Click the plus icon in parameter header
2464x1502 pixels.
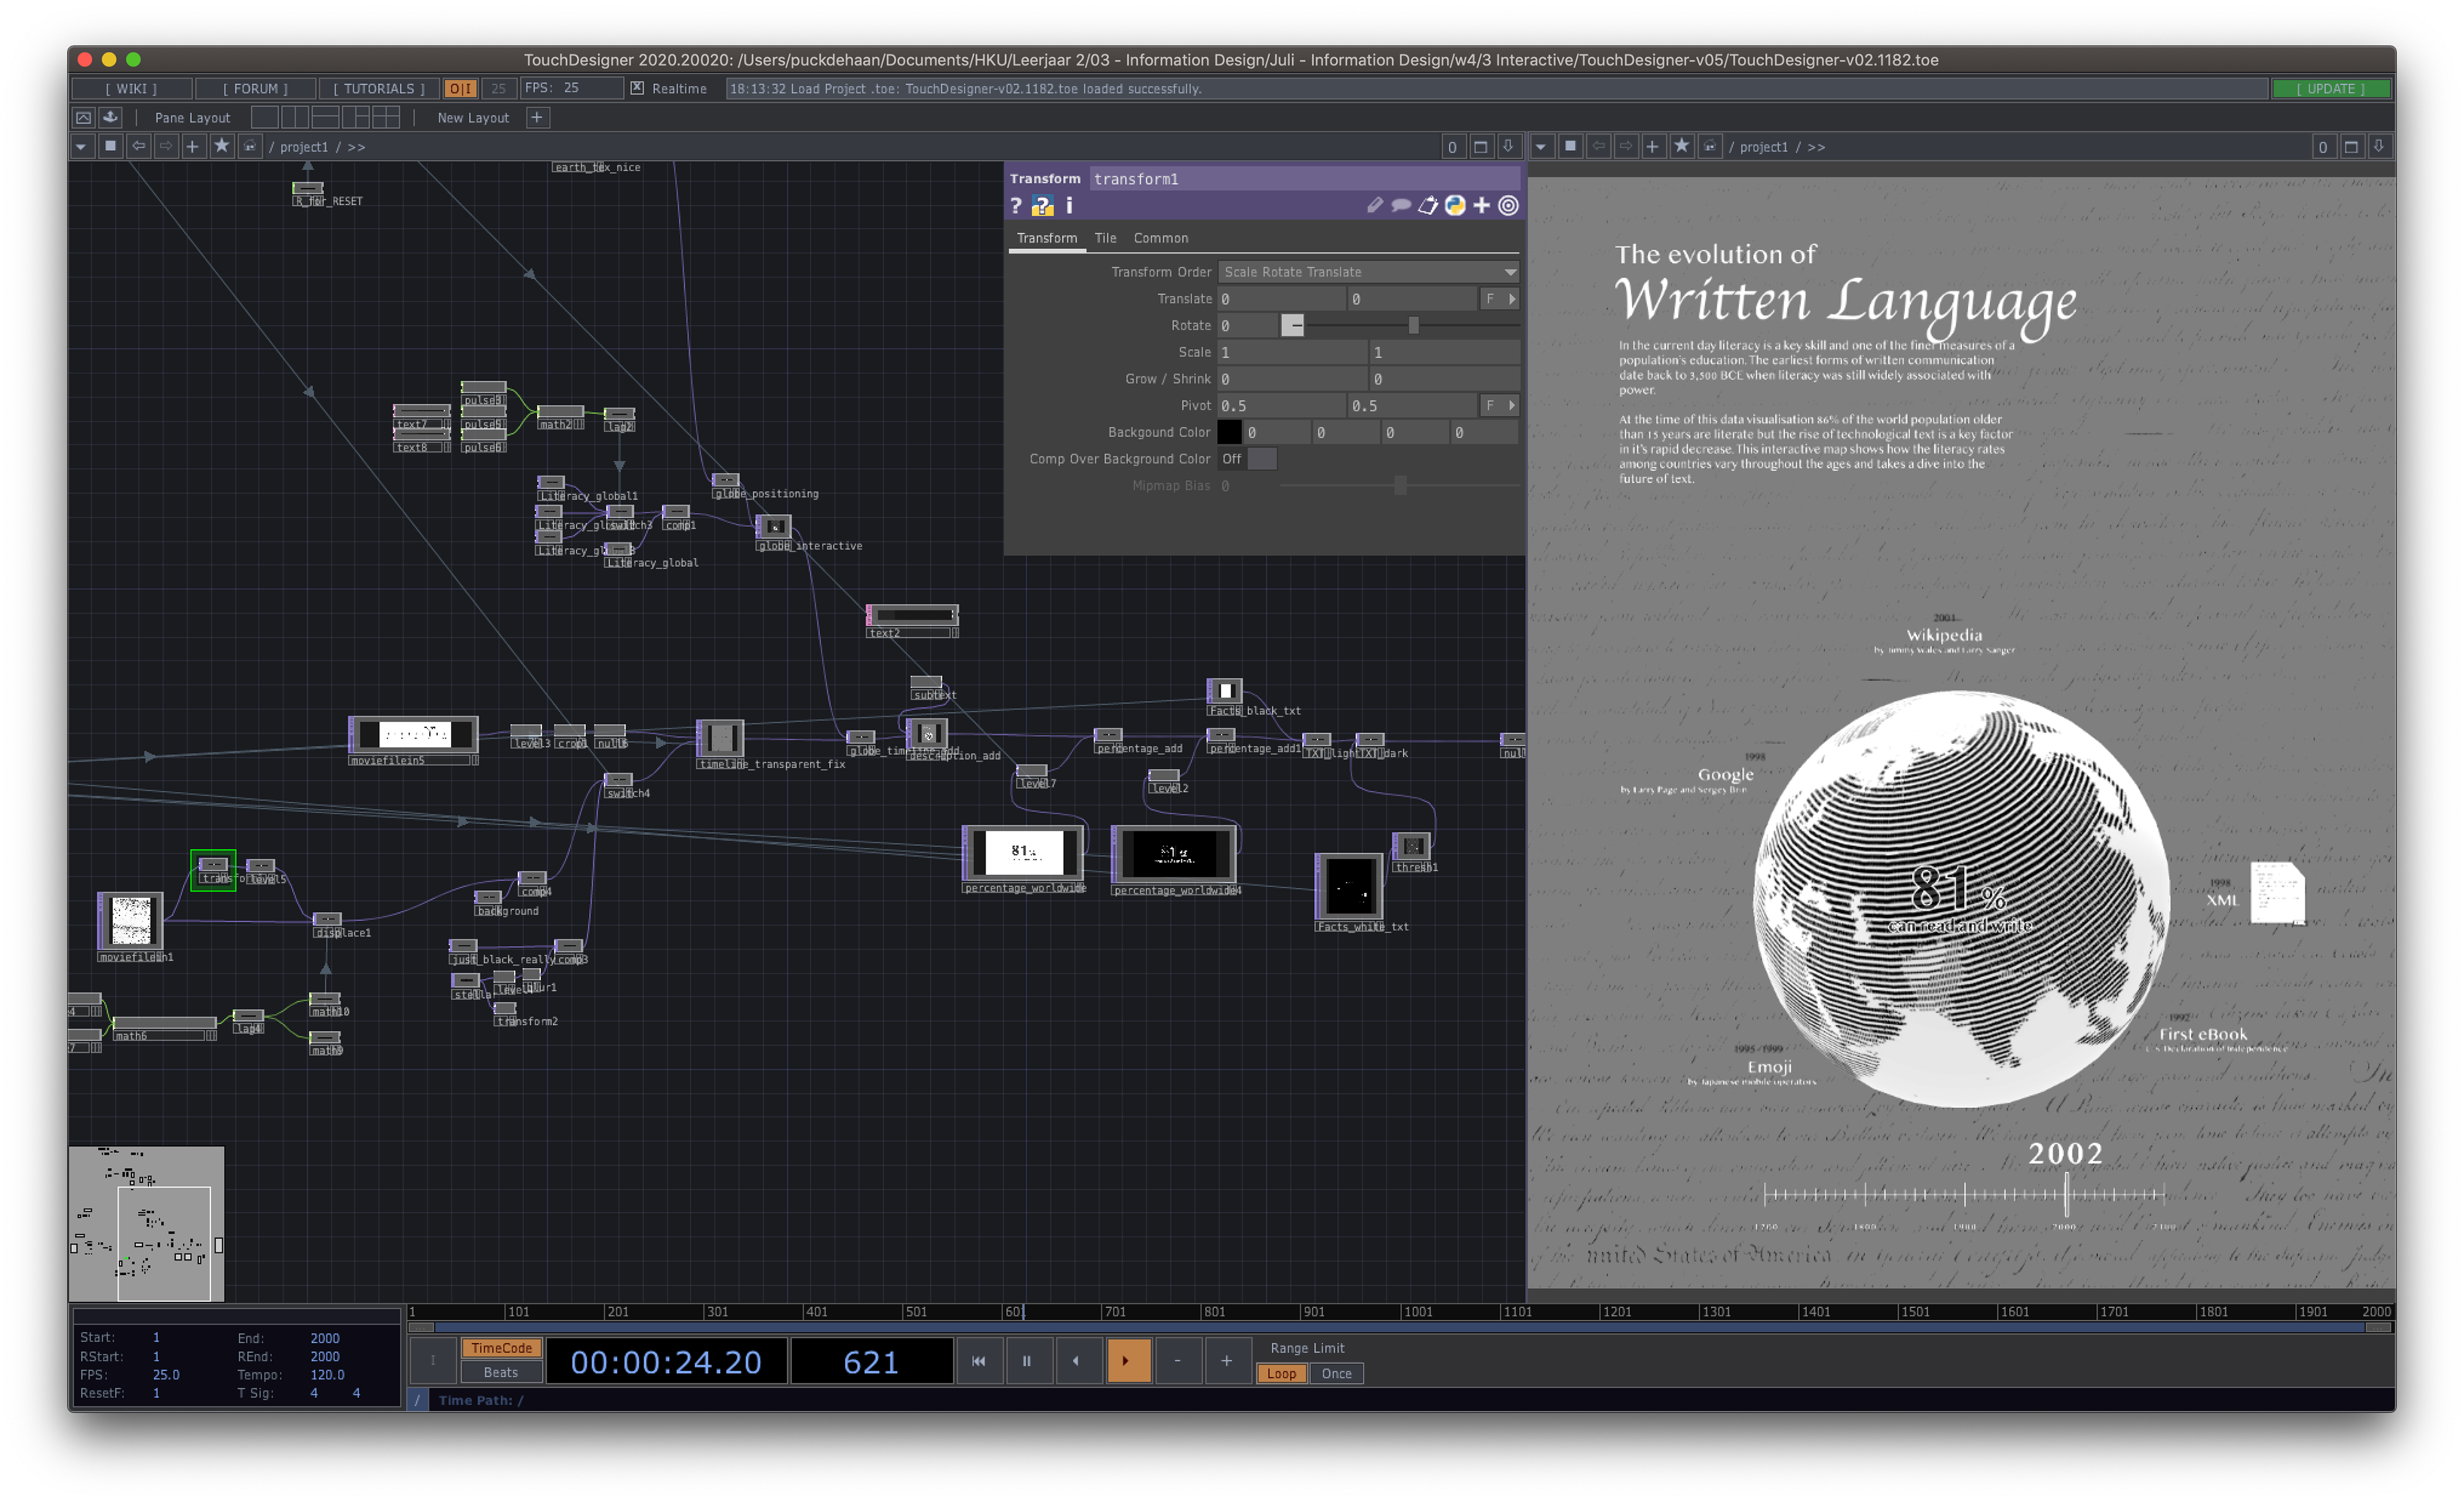coord(1481,206)
